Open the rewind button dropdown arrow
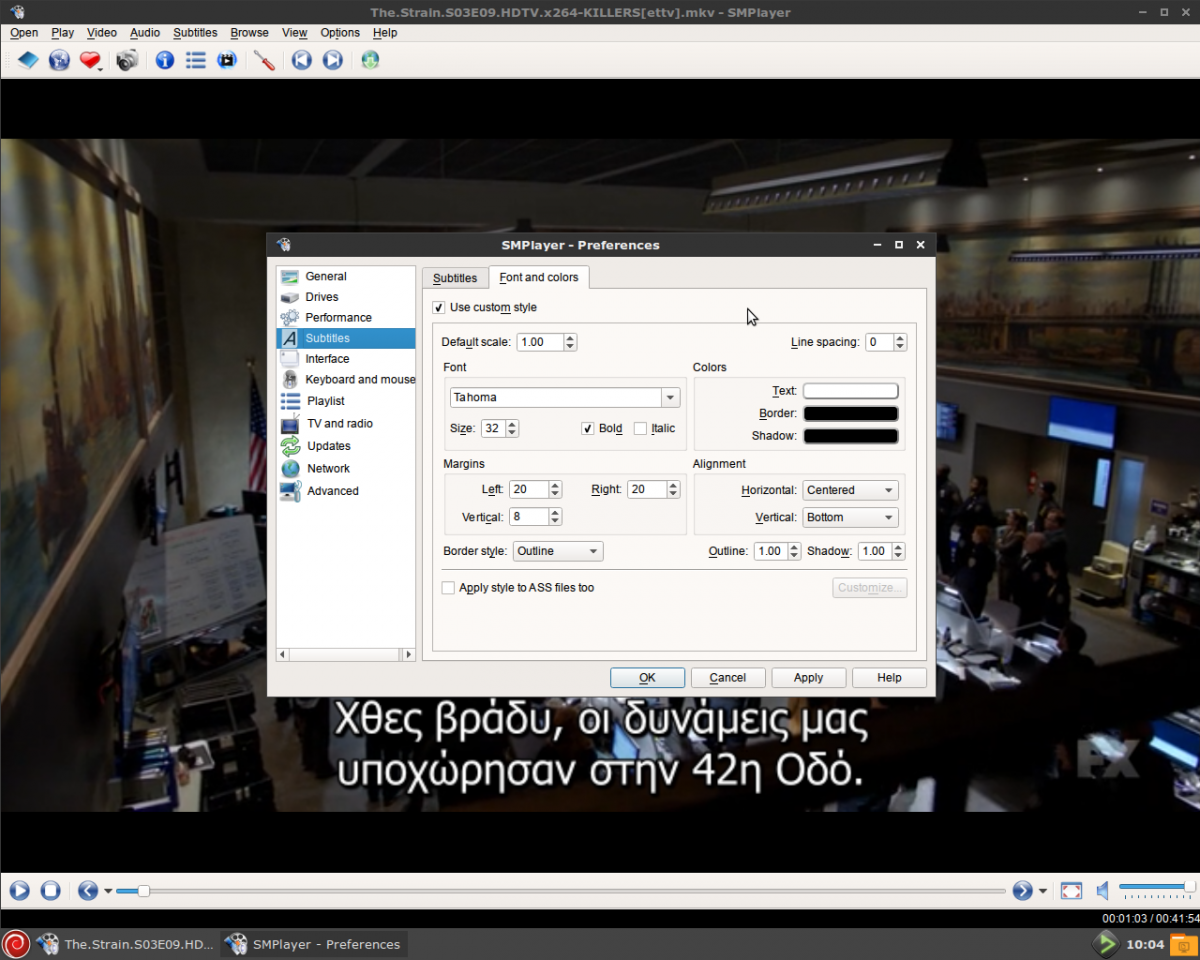The image size is (1200, 960). [x=108, y=891]
